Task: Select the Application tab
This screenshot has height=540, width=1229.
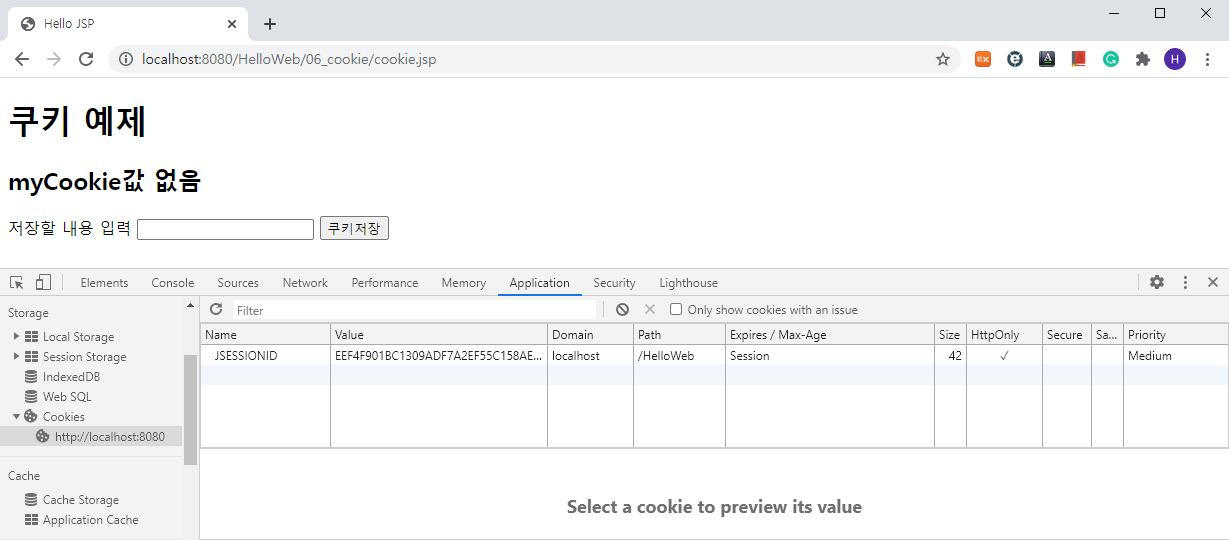Action: click(x=539, y=283)
